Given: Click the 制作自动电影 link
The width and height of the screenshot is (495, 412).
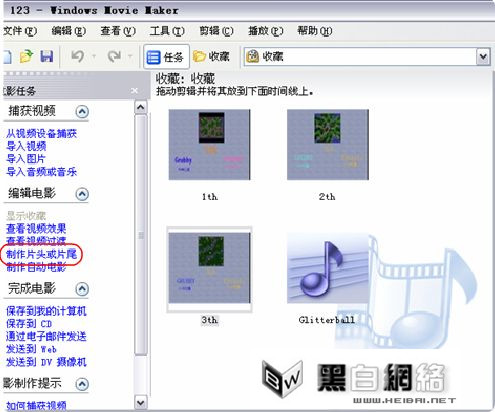Looking at the screenshot, I should 36,267.
